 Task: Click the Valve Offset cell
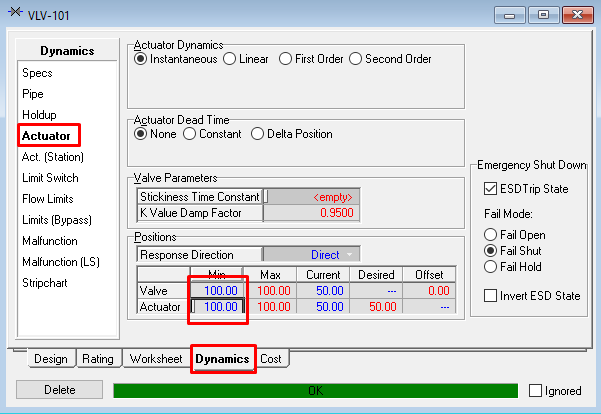click(x=429, y=291)
